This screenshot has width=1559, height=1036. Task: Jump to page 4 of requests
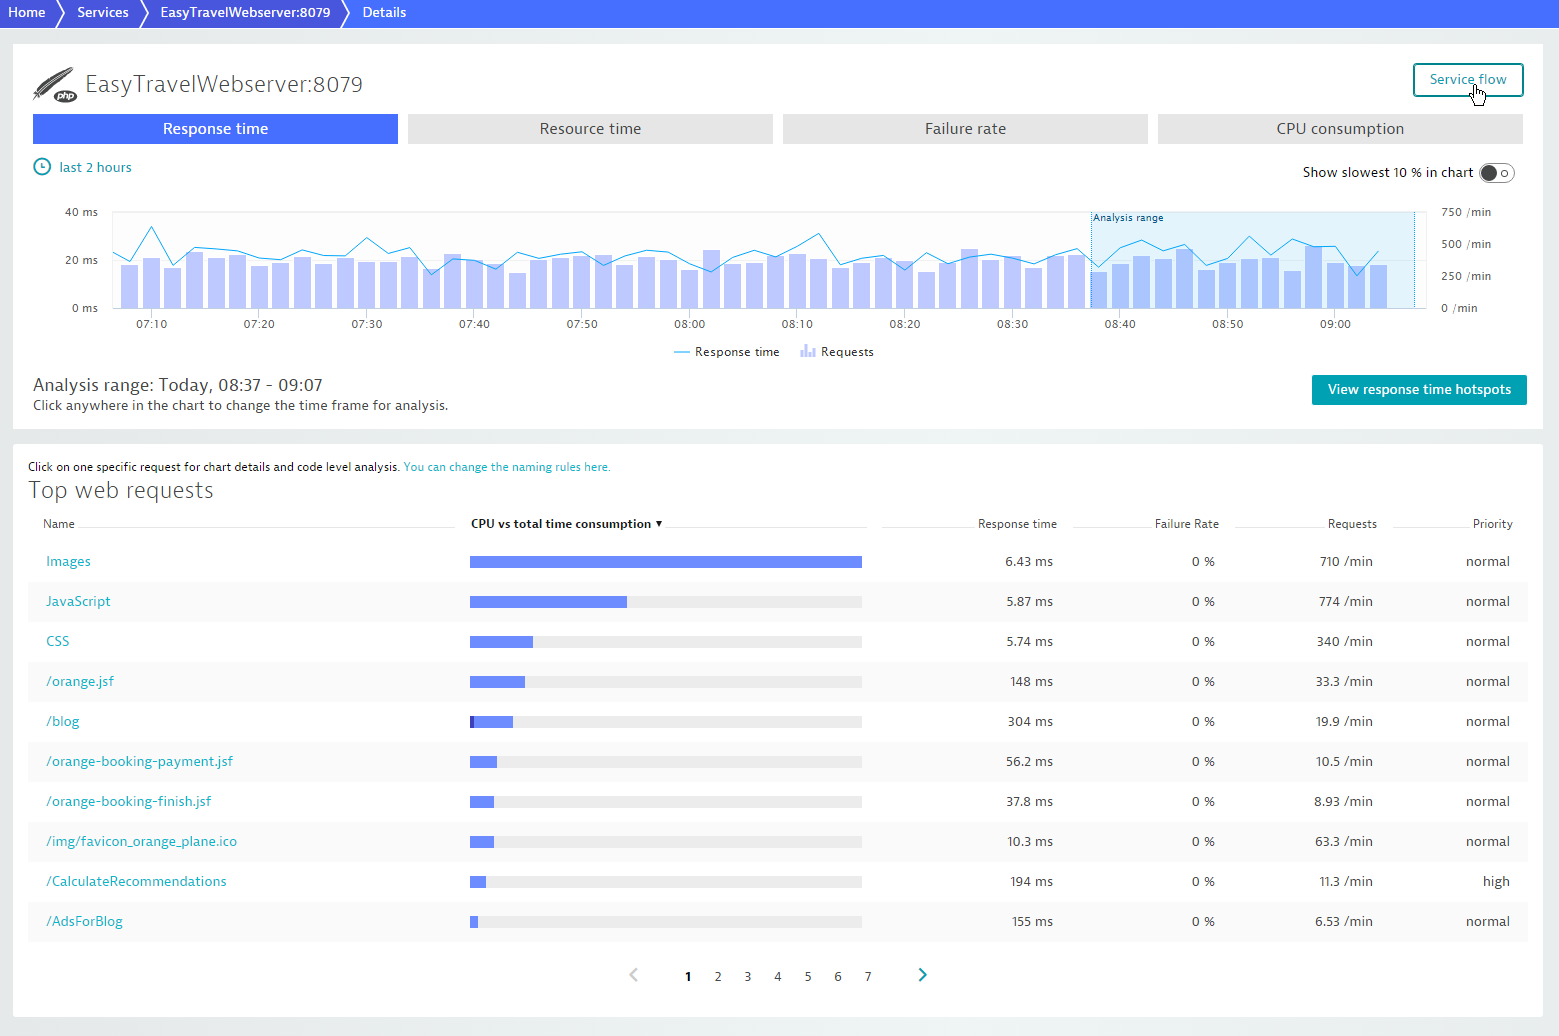777,976
